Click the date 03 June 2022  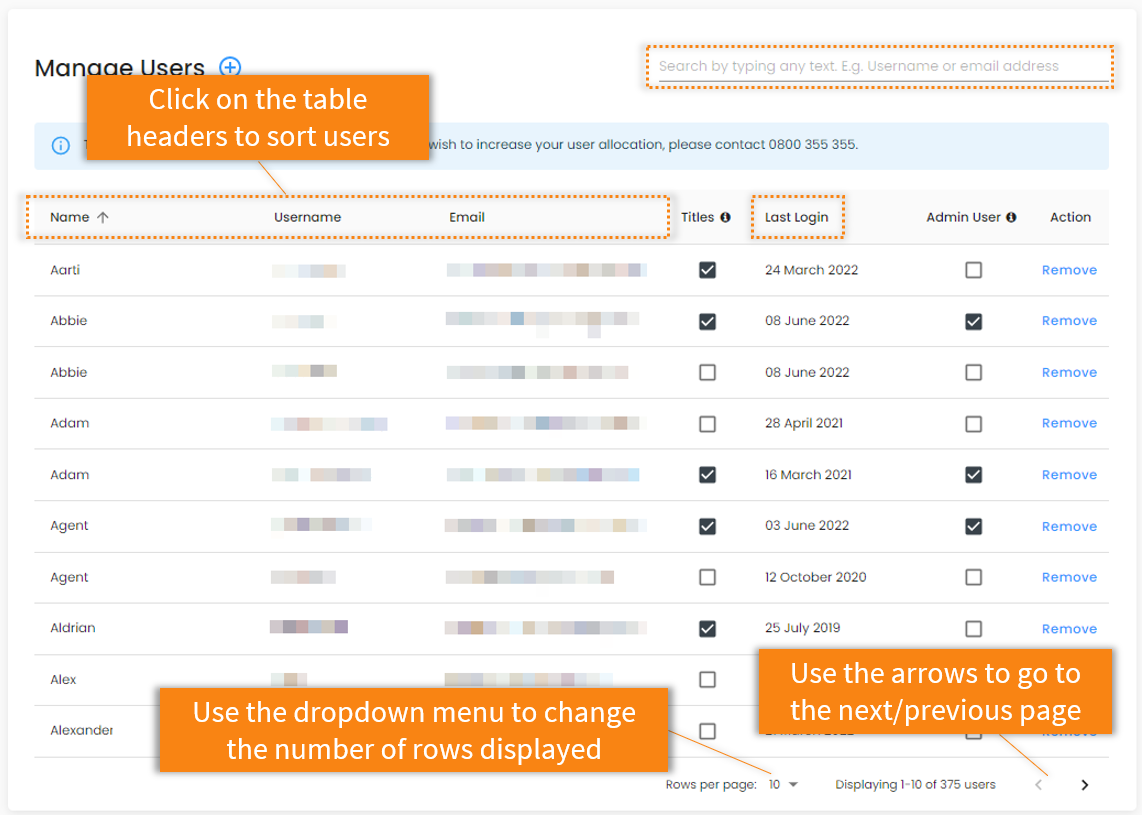807,526
